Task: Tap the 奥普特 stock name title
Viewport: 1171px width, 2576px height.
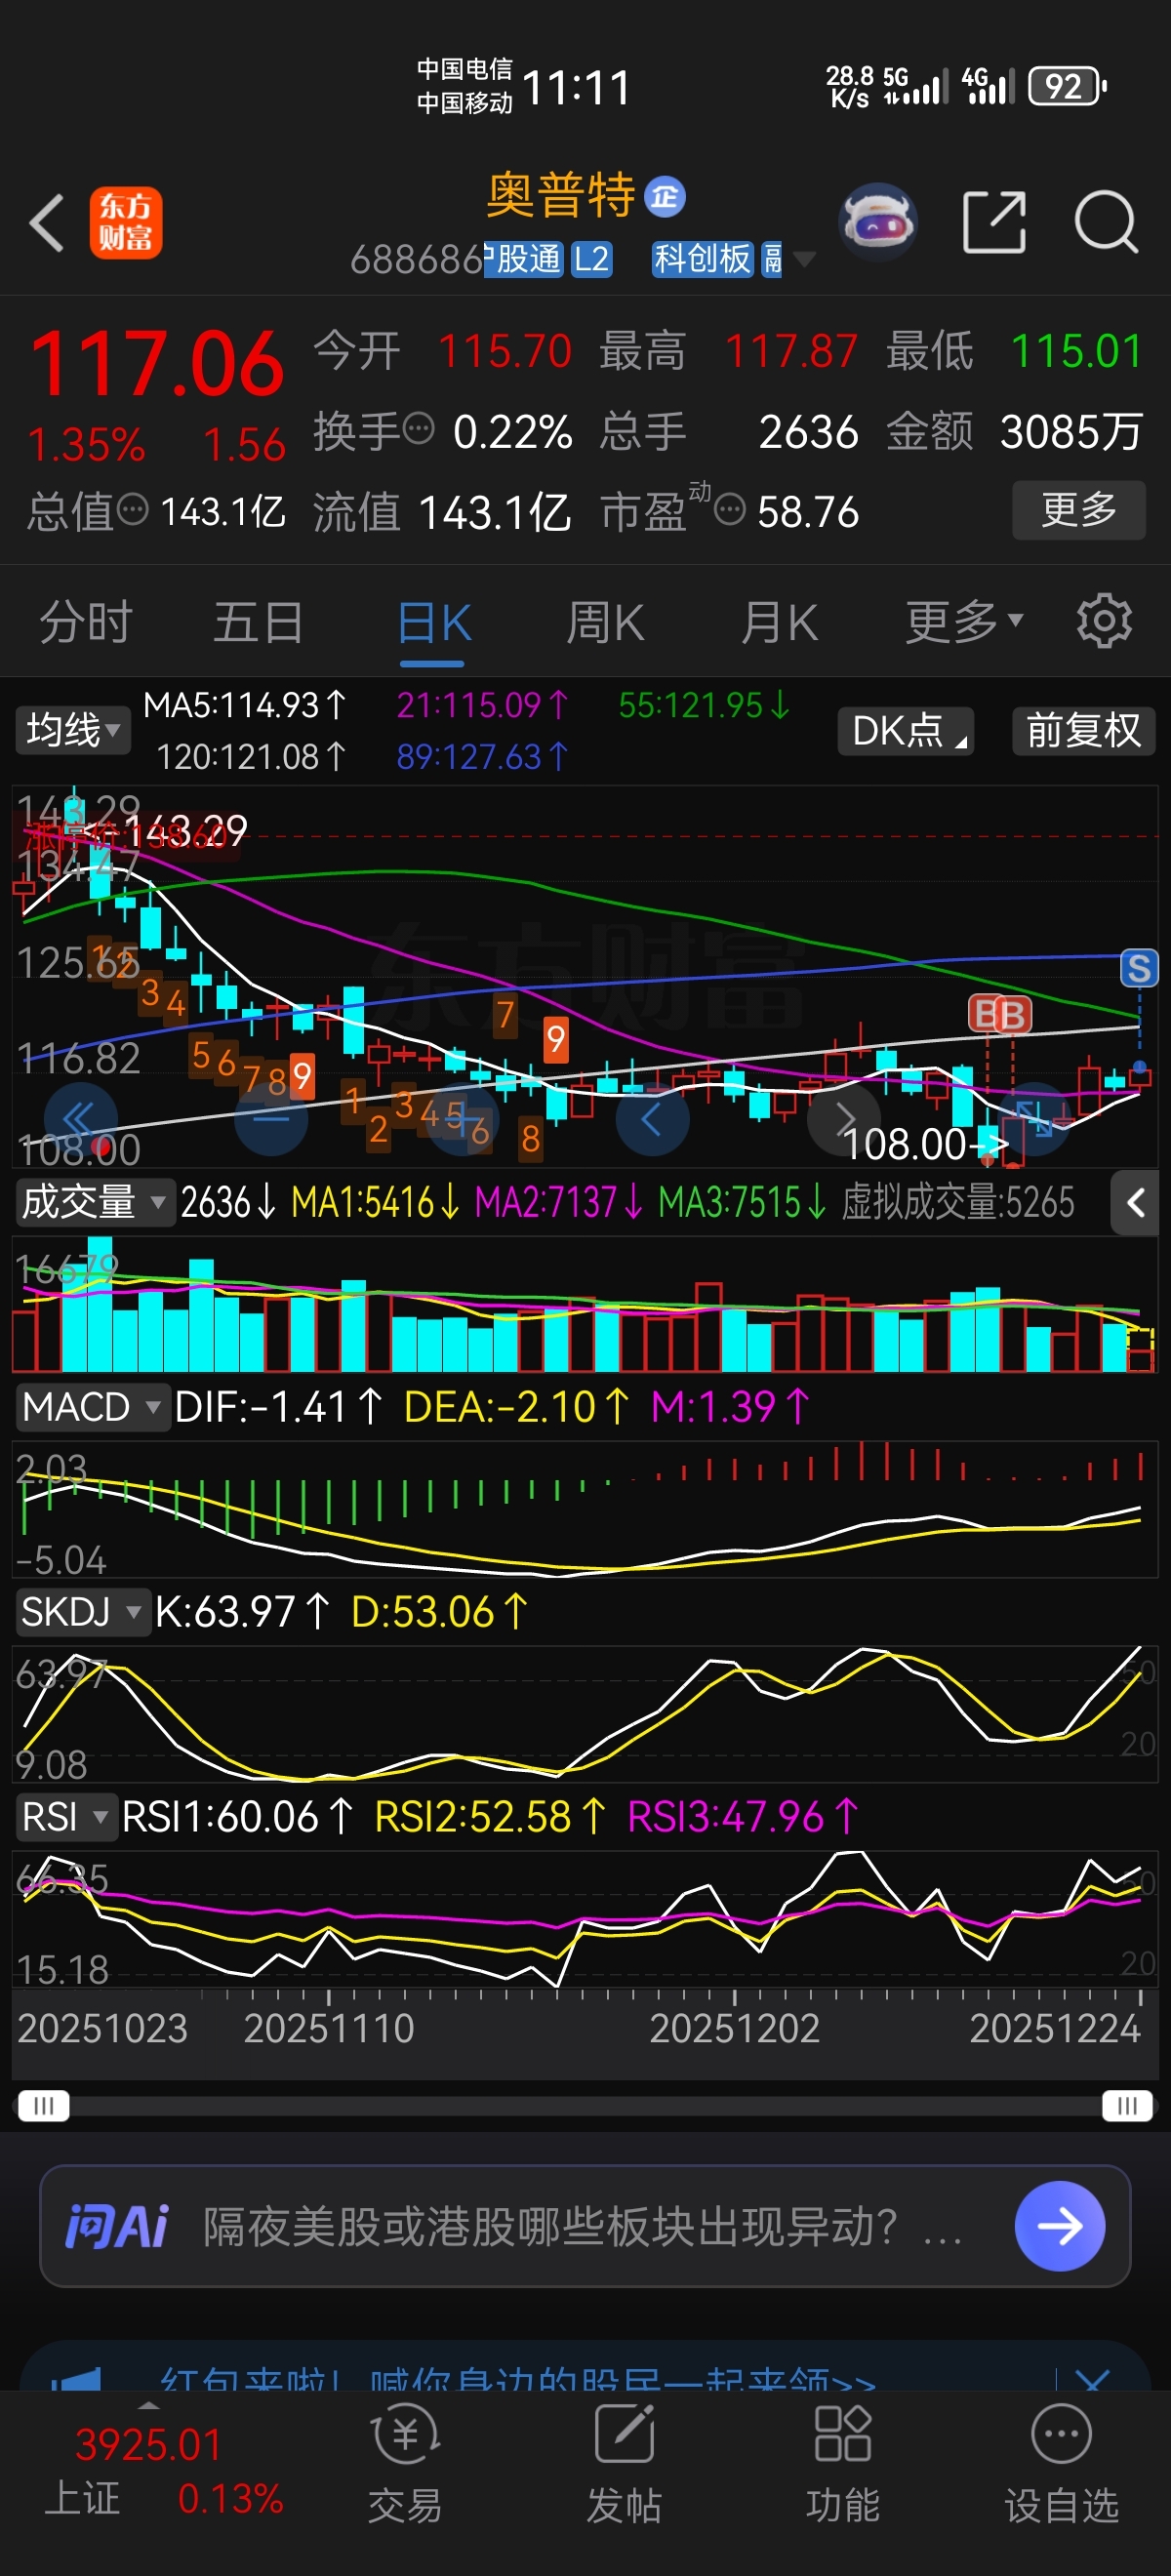Action: 560,195
